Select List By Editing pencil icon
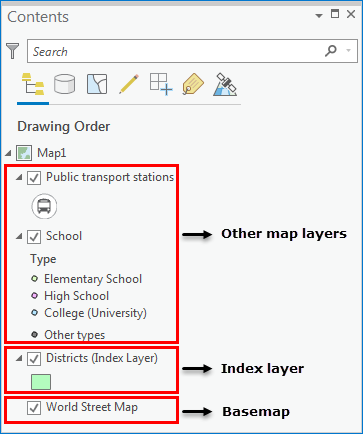This screenshot has width=363, height=434. [129, 84]
